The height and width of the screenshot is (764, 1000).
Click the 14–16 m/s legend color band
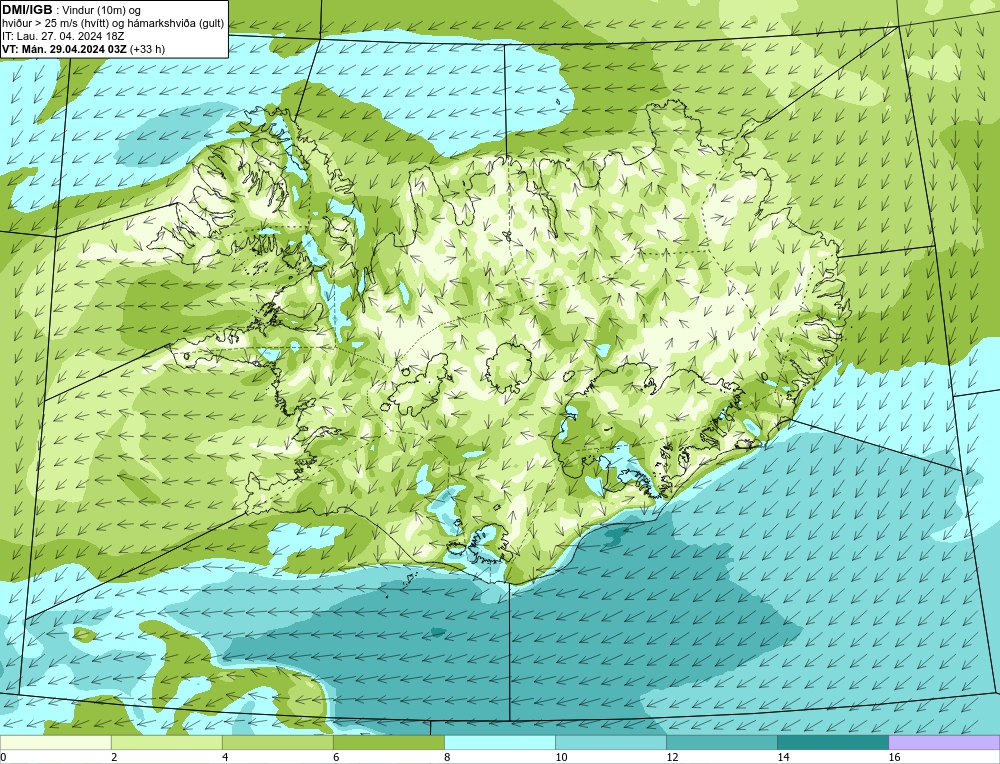pyautogui.click(x=832, y=742)
